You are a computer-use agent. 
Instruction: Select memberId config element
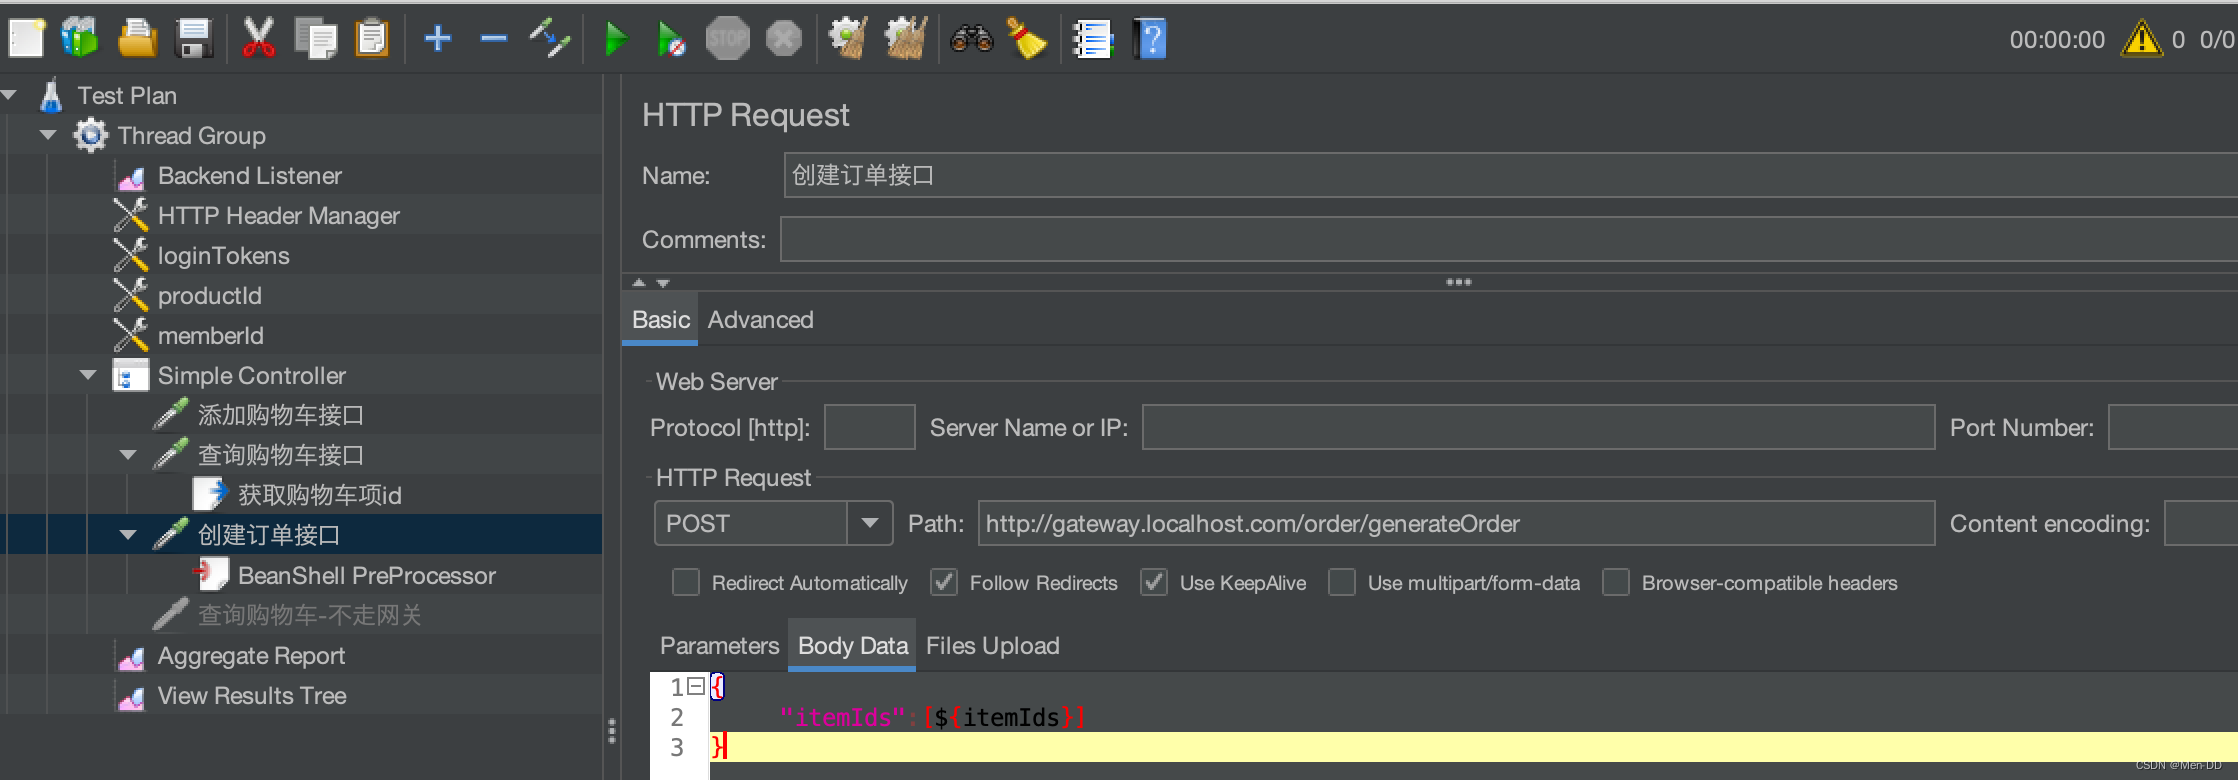pyautogui.click(x=210, y=335)
